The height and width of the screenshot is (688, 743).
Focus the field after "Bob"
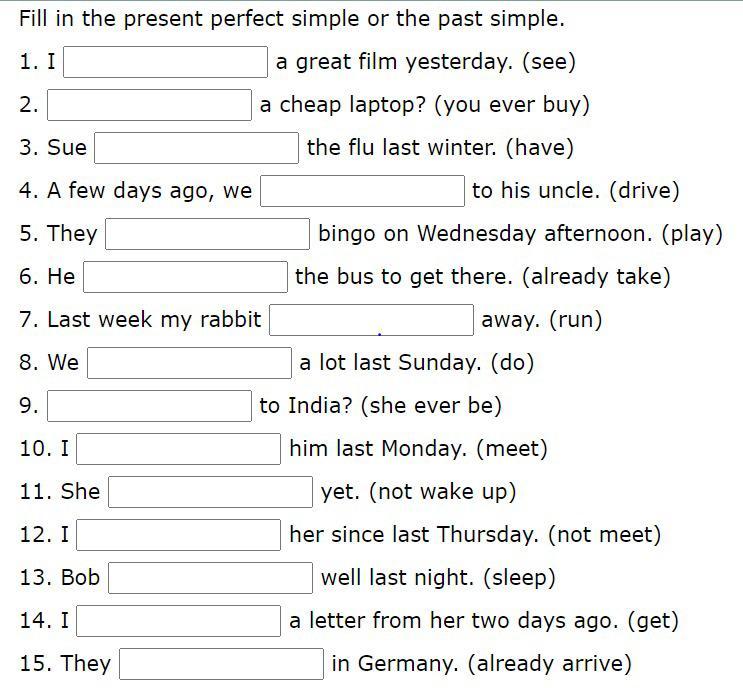211,578
